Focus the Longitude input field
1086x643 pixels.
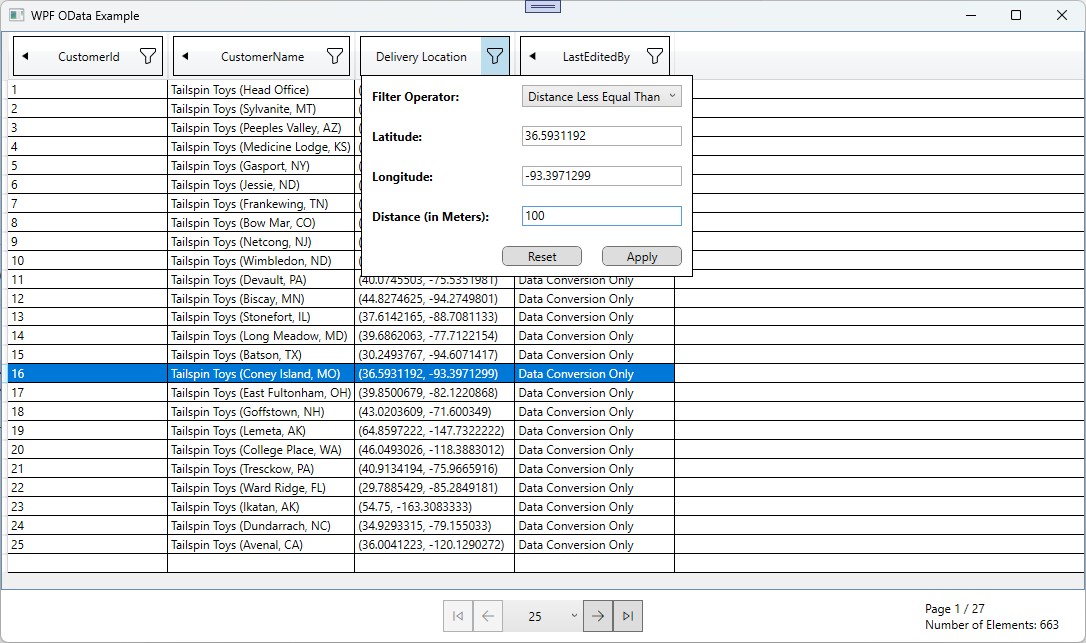tap(601, 176)
